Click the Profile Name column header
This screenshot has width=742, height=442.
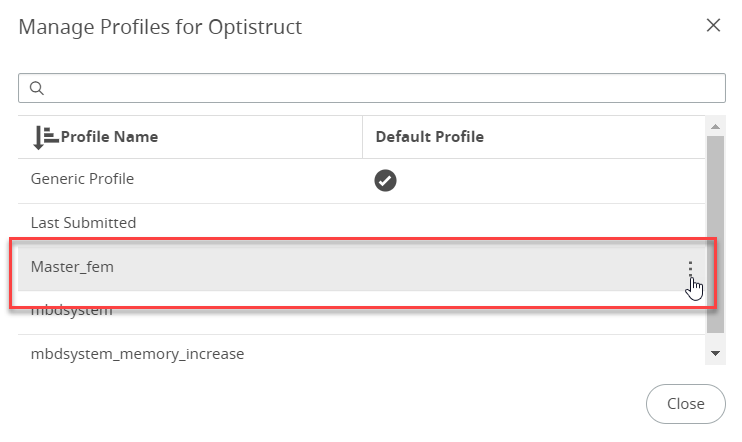coord(109,137)
